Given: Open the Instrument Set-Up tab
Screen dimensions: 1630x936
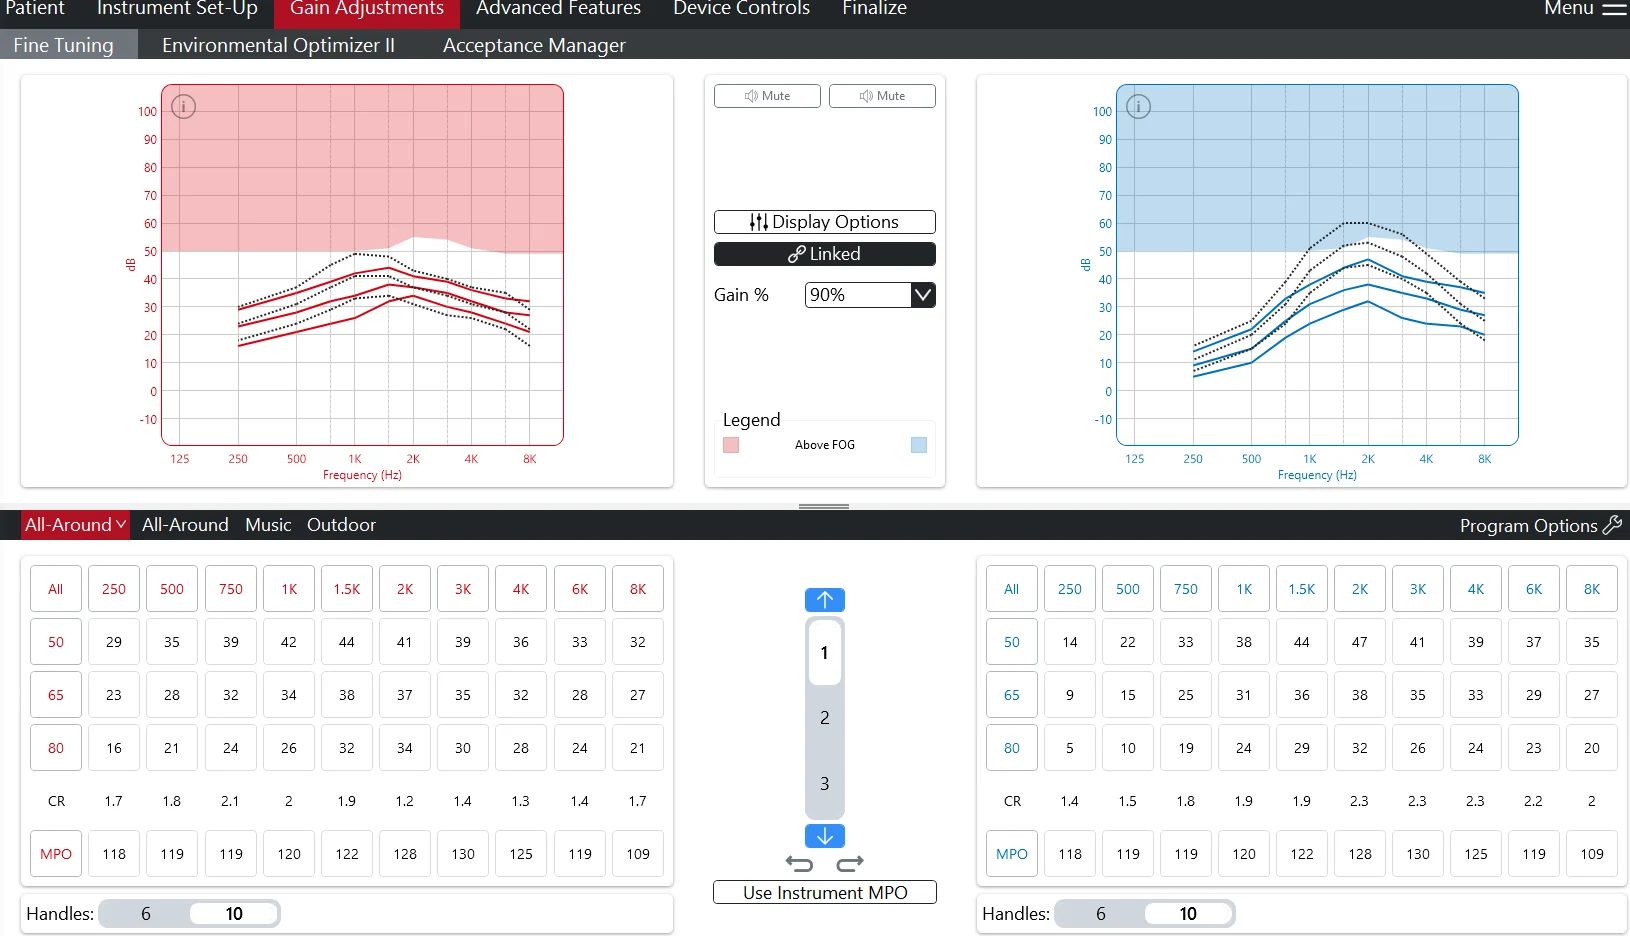Looking at the screenshot, I should tap(177, 9).
